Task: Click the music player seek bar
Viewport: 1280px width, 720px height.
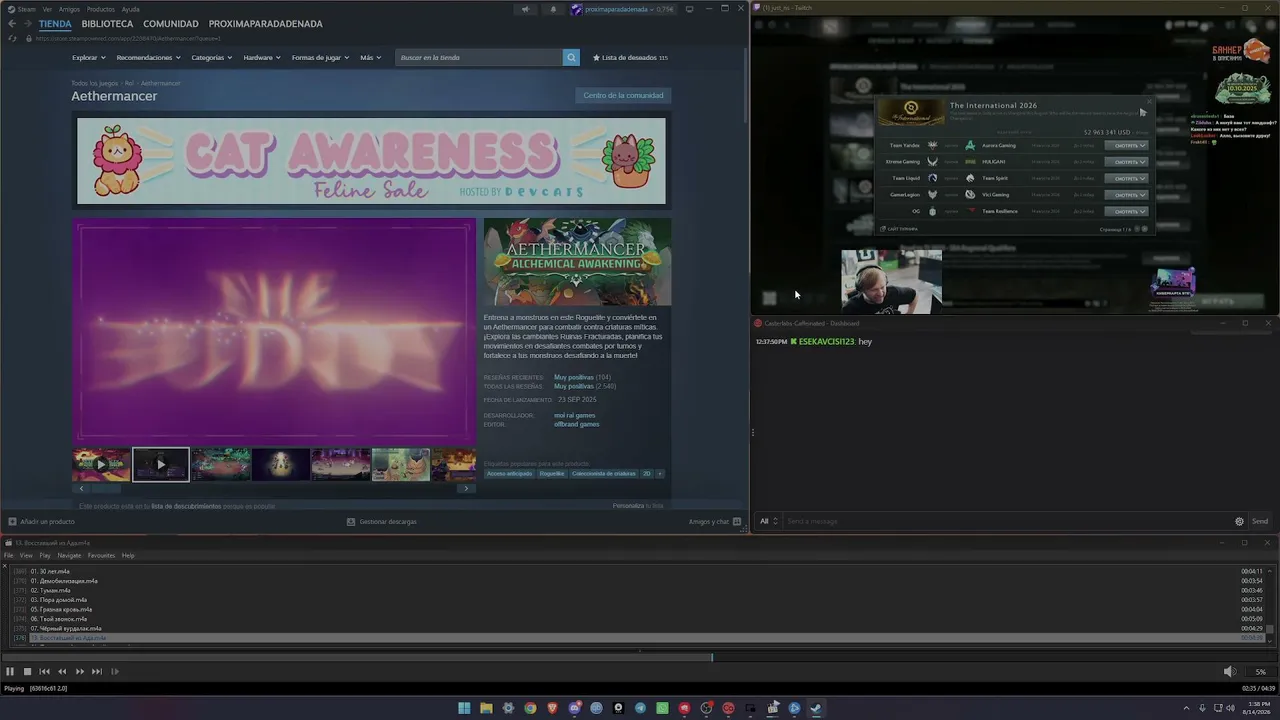Action: click(640, 658)
